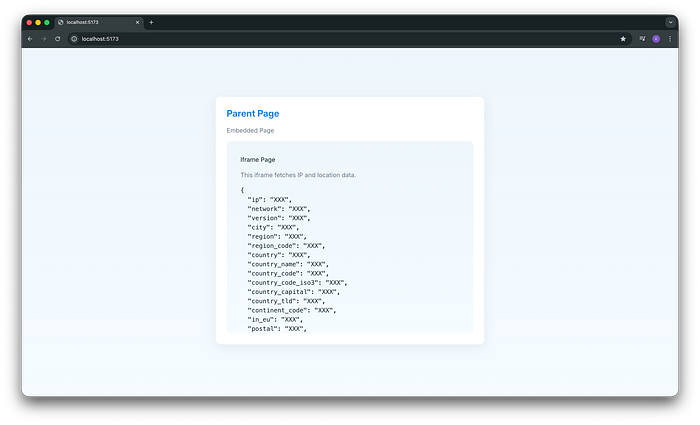Click the "country_name" JSON line
This screenshot has width=700, height=425.
tap(288, 264)
